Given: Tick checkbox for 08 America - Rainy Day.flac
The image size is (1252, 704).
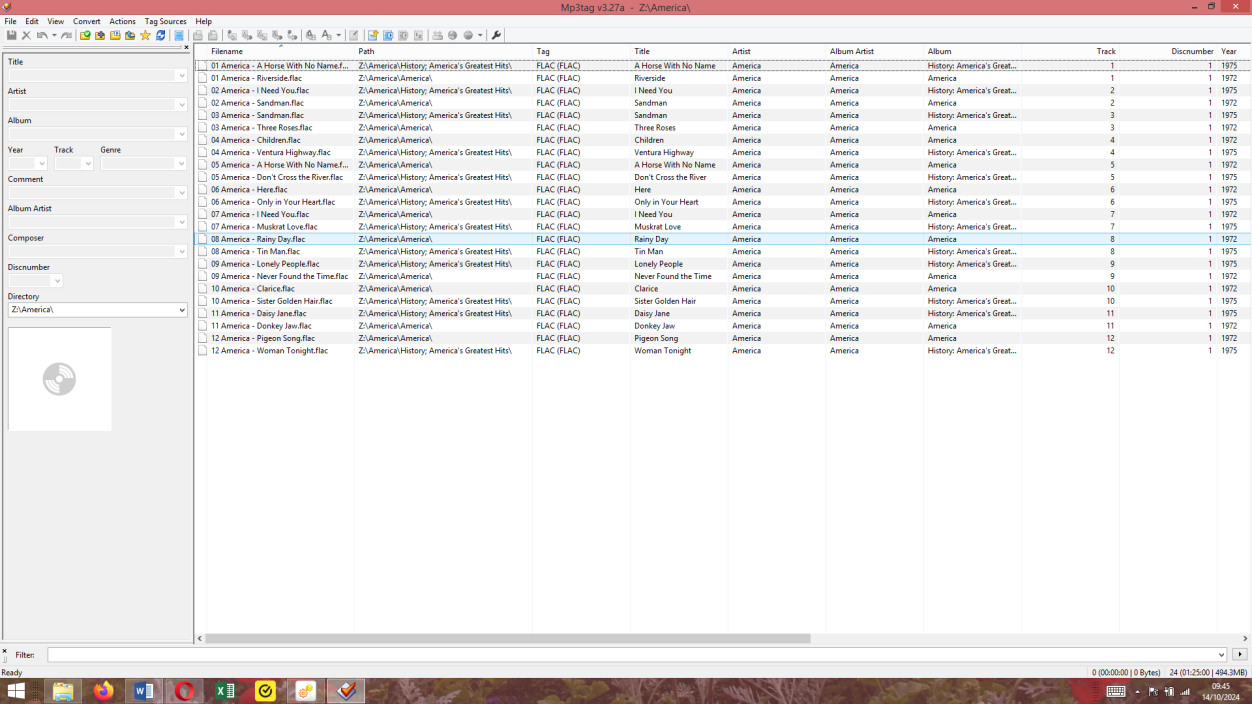Looking at the screenshot, I should point(202,240).
